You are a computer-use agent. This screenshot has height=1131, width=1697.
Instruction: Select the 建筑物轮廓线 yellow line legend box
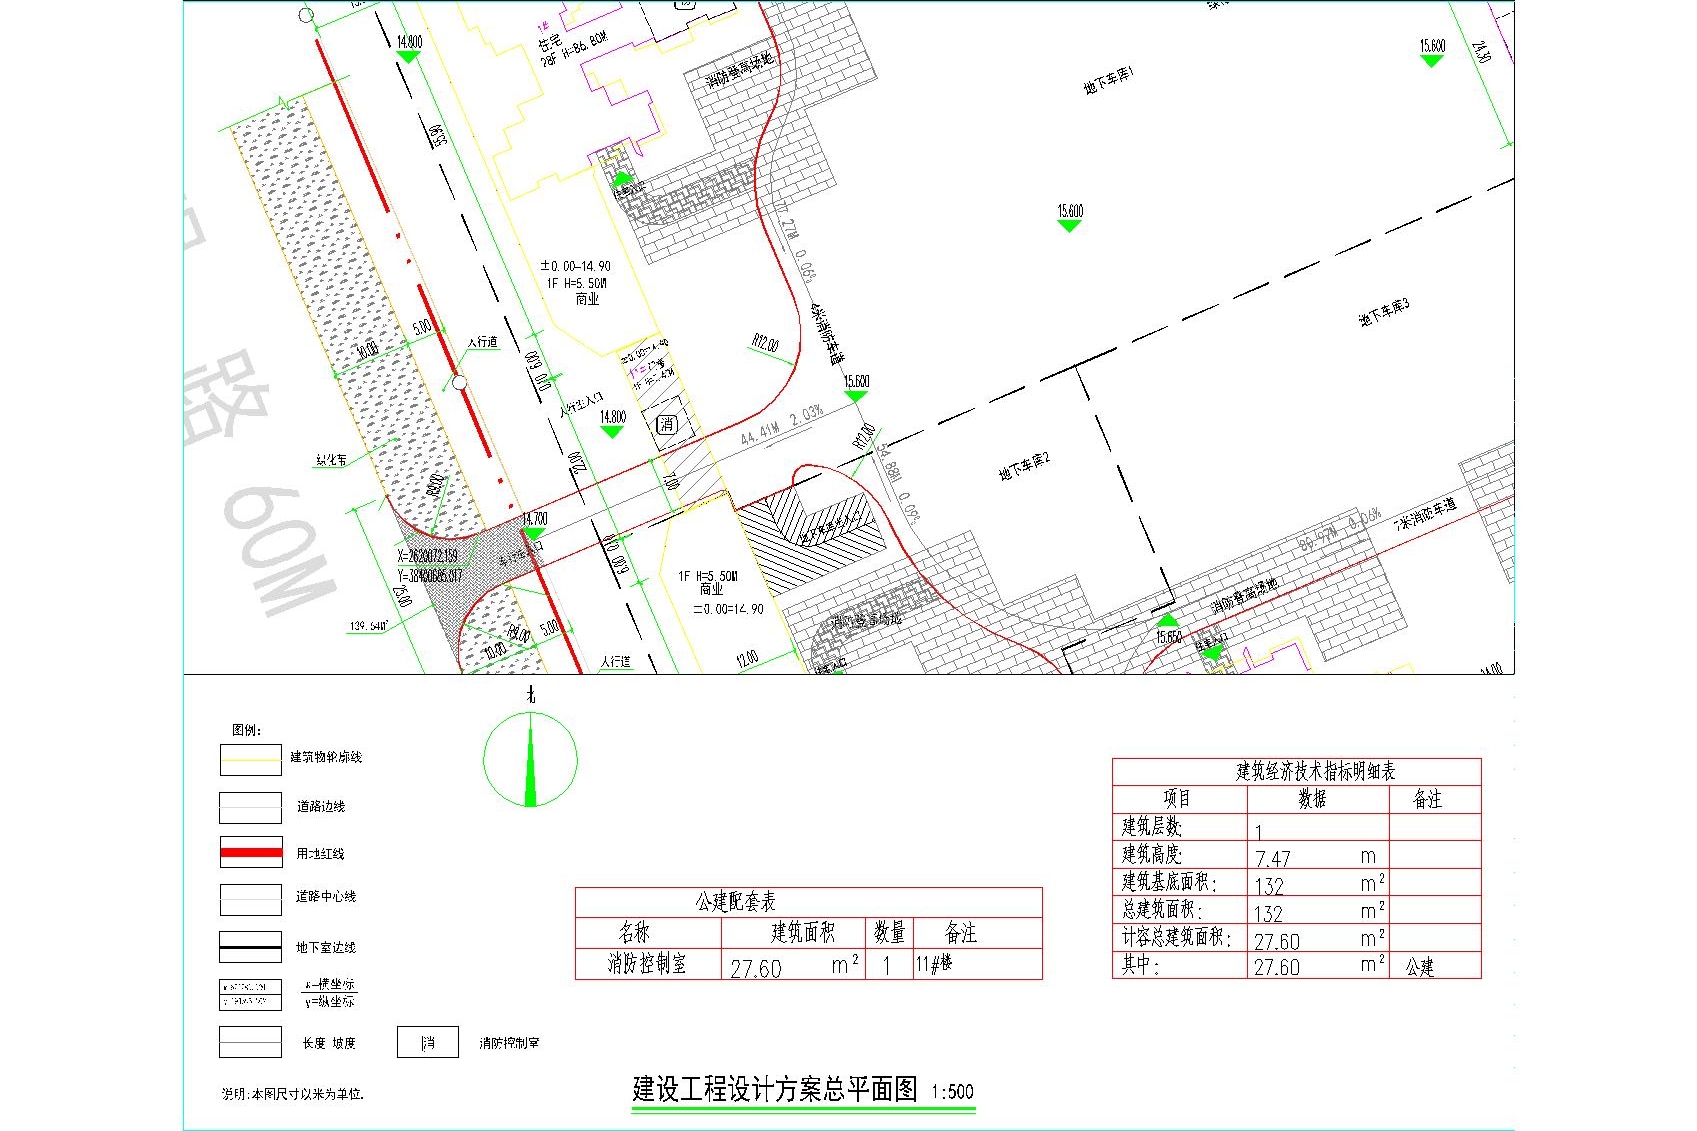(250, 760)
